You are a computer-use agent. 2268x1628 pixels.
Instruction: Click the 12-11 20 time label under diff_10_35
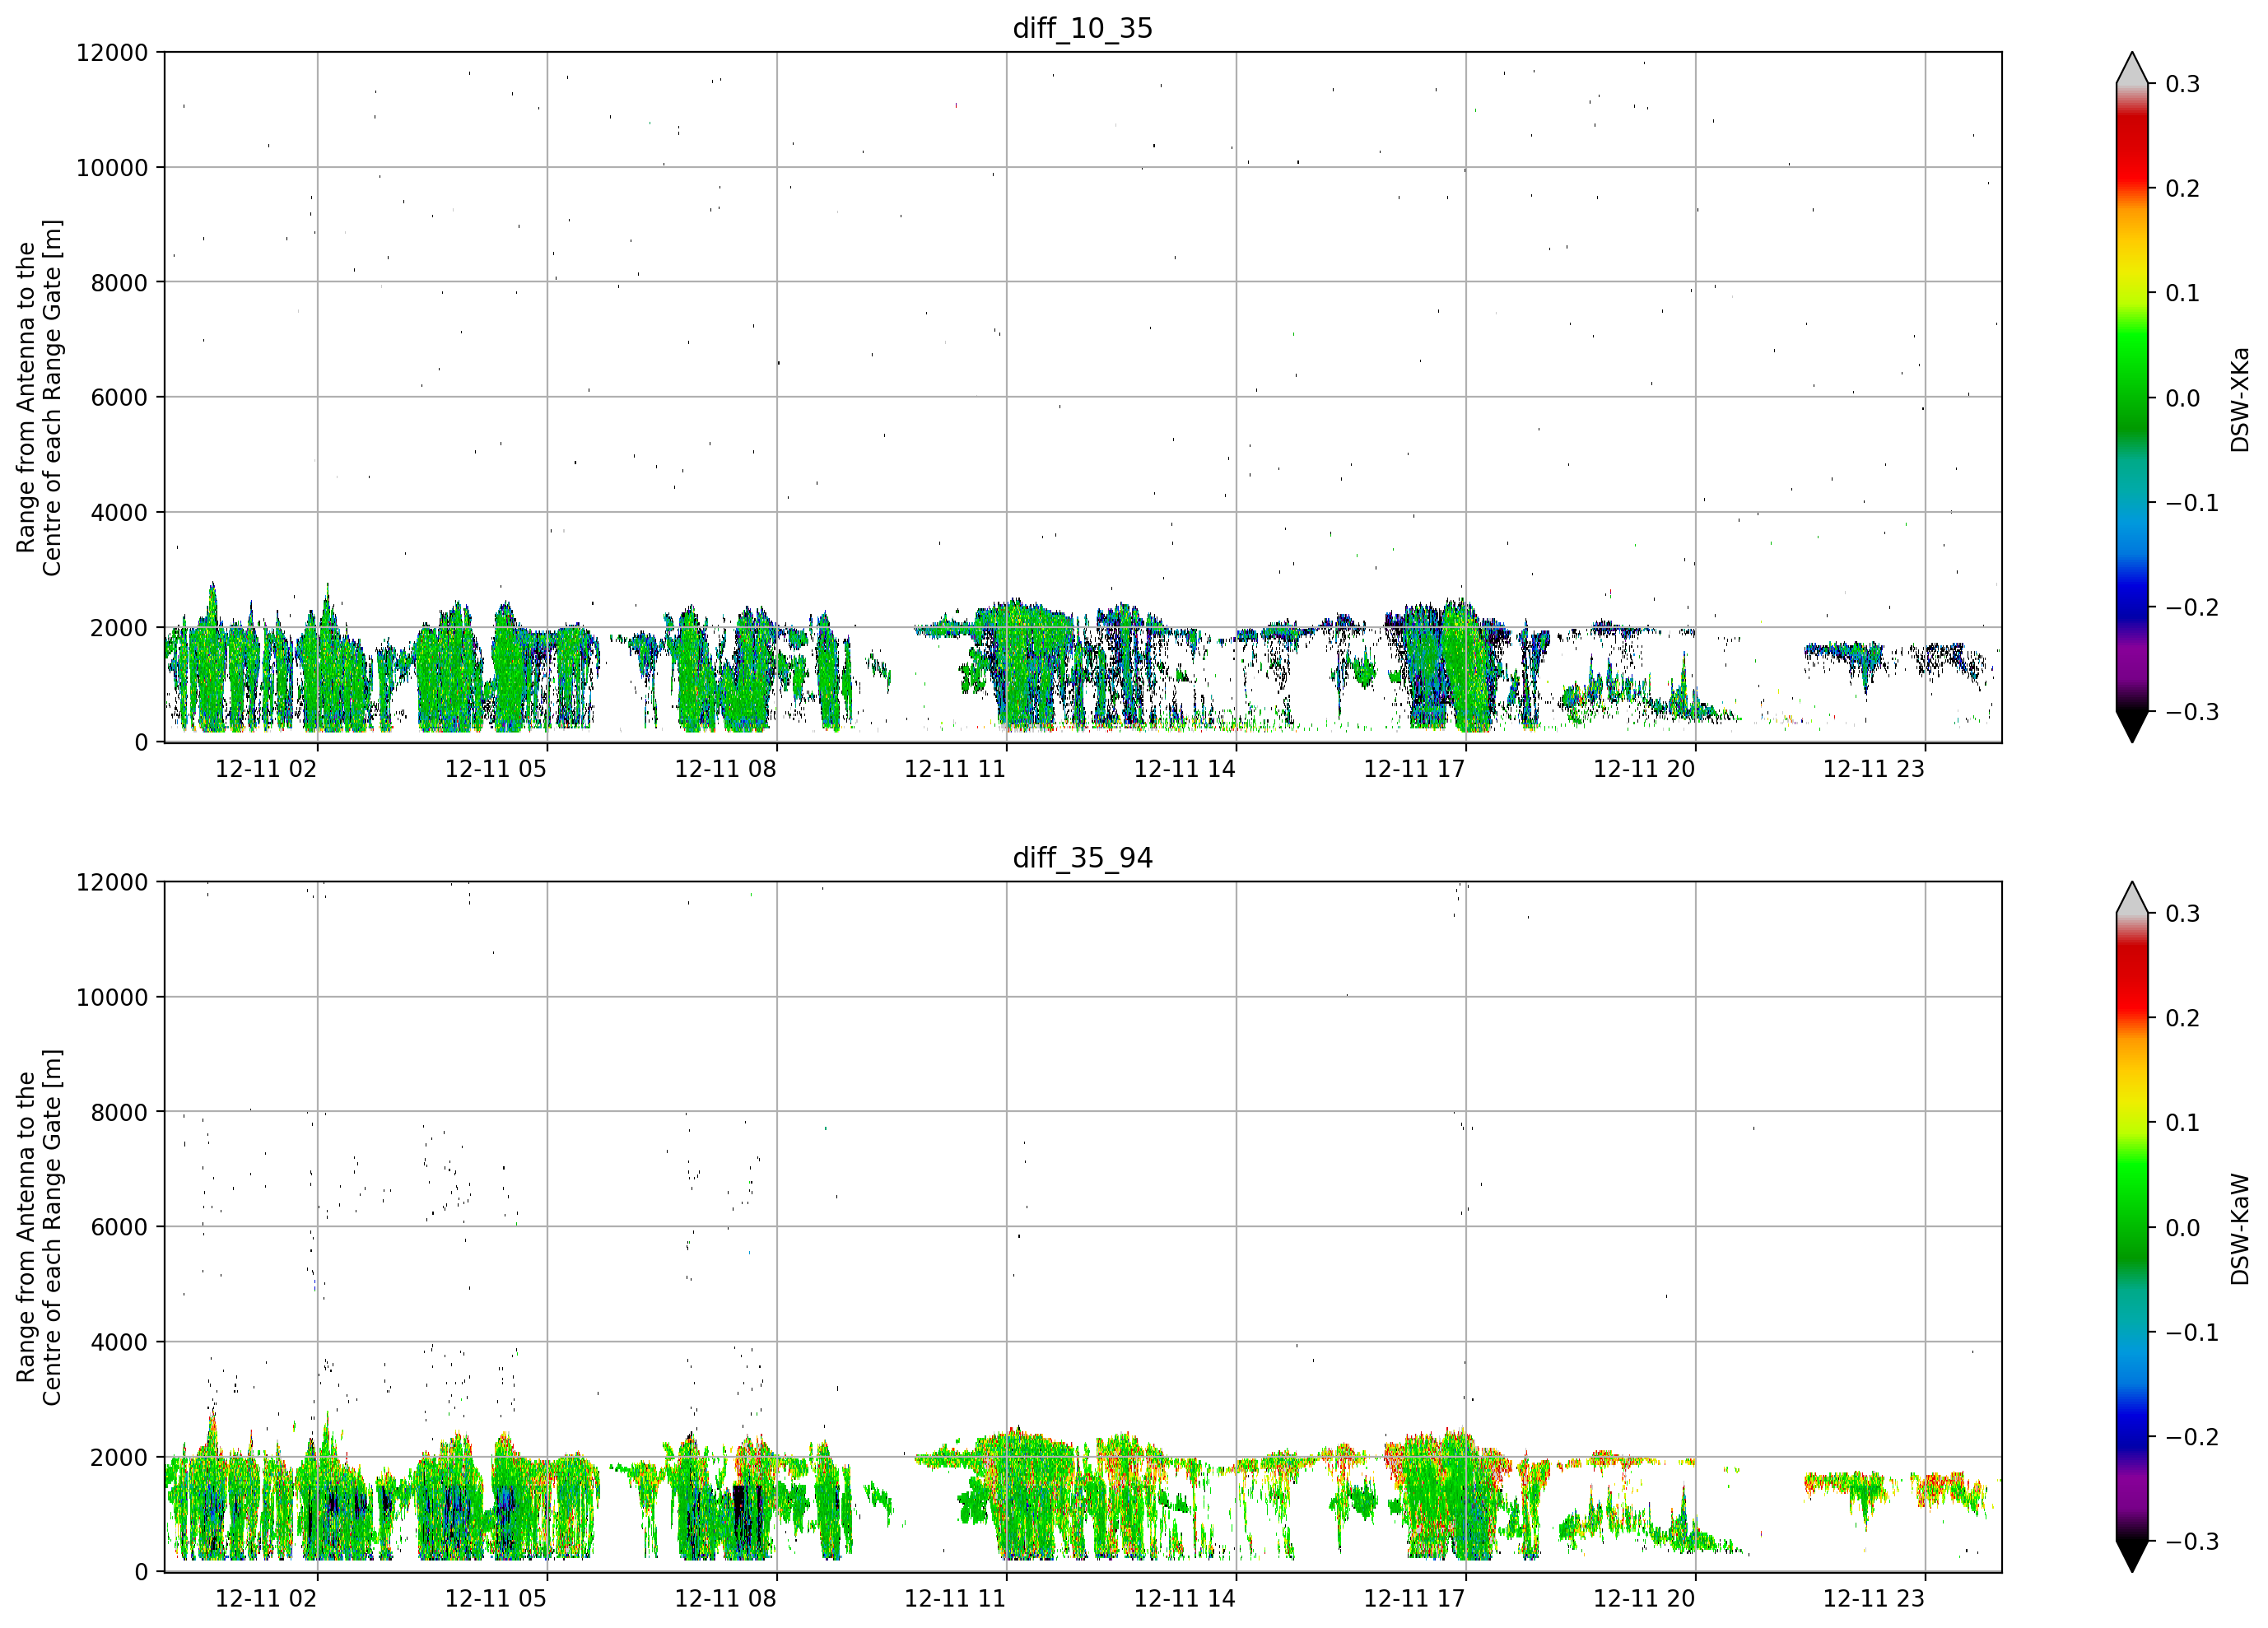1644,769
